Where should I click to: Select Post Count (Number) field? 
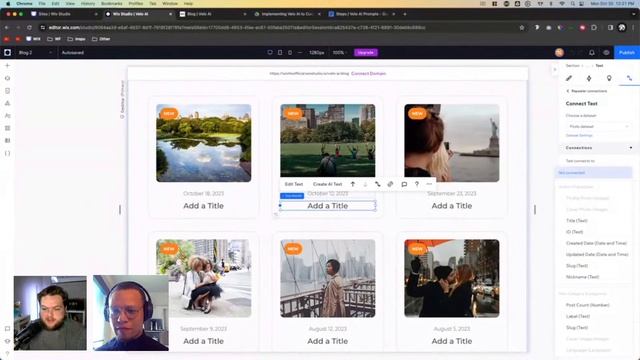coord(588,305)
